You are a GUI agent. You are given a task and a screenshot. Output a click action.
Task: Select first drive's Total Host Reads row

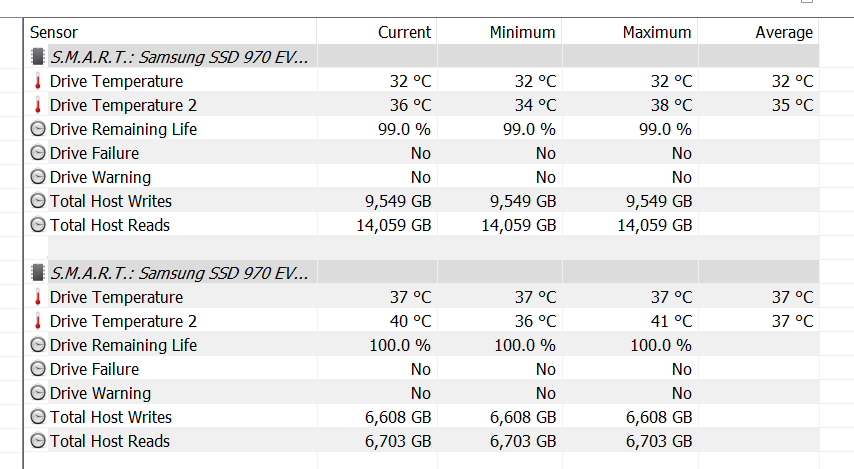pyautogui.click(x=422, y=225)
